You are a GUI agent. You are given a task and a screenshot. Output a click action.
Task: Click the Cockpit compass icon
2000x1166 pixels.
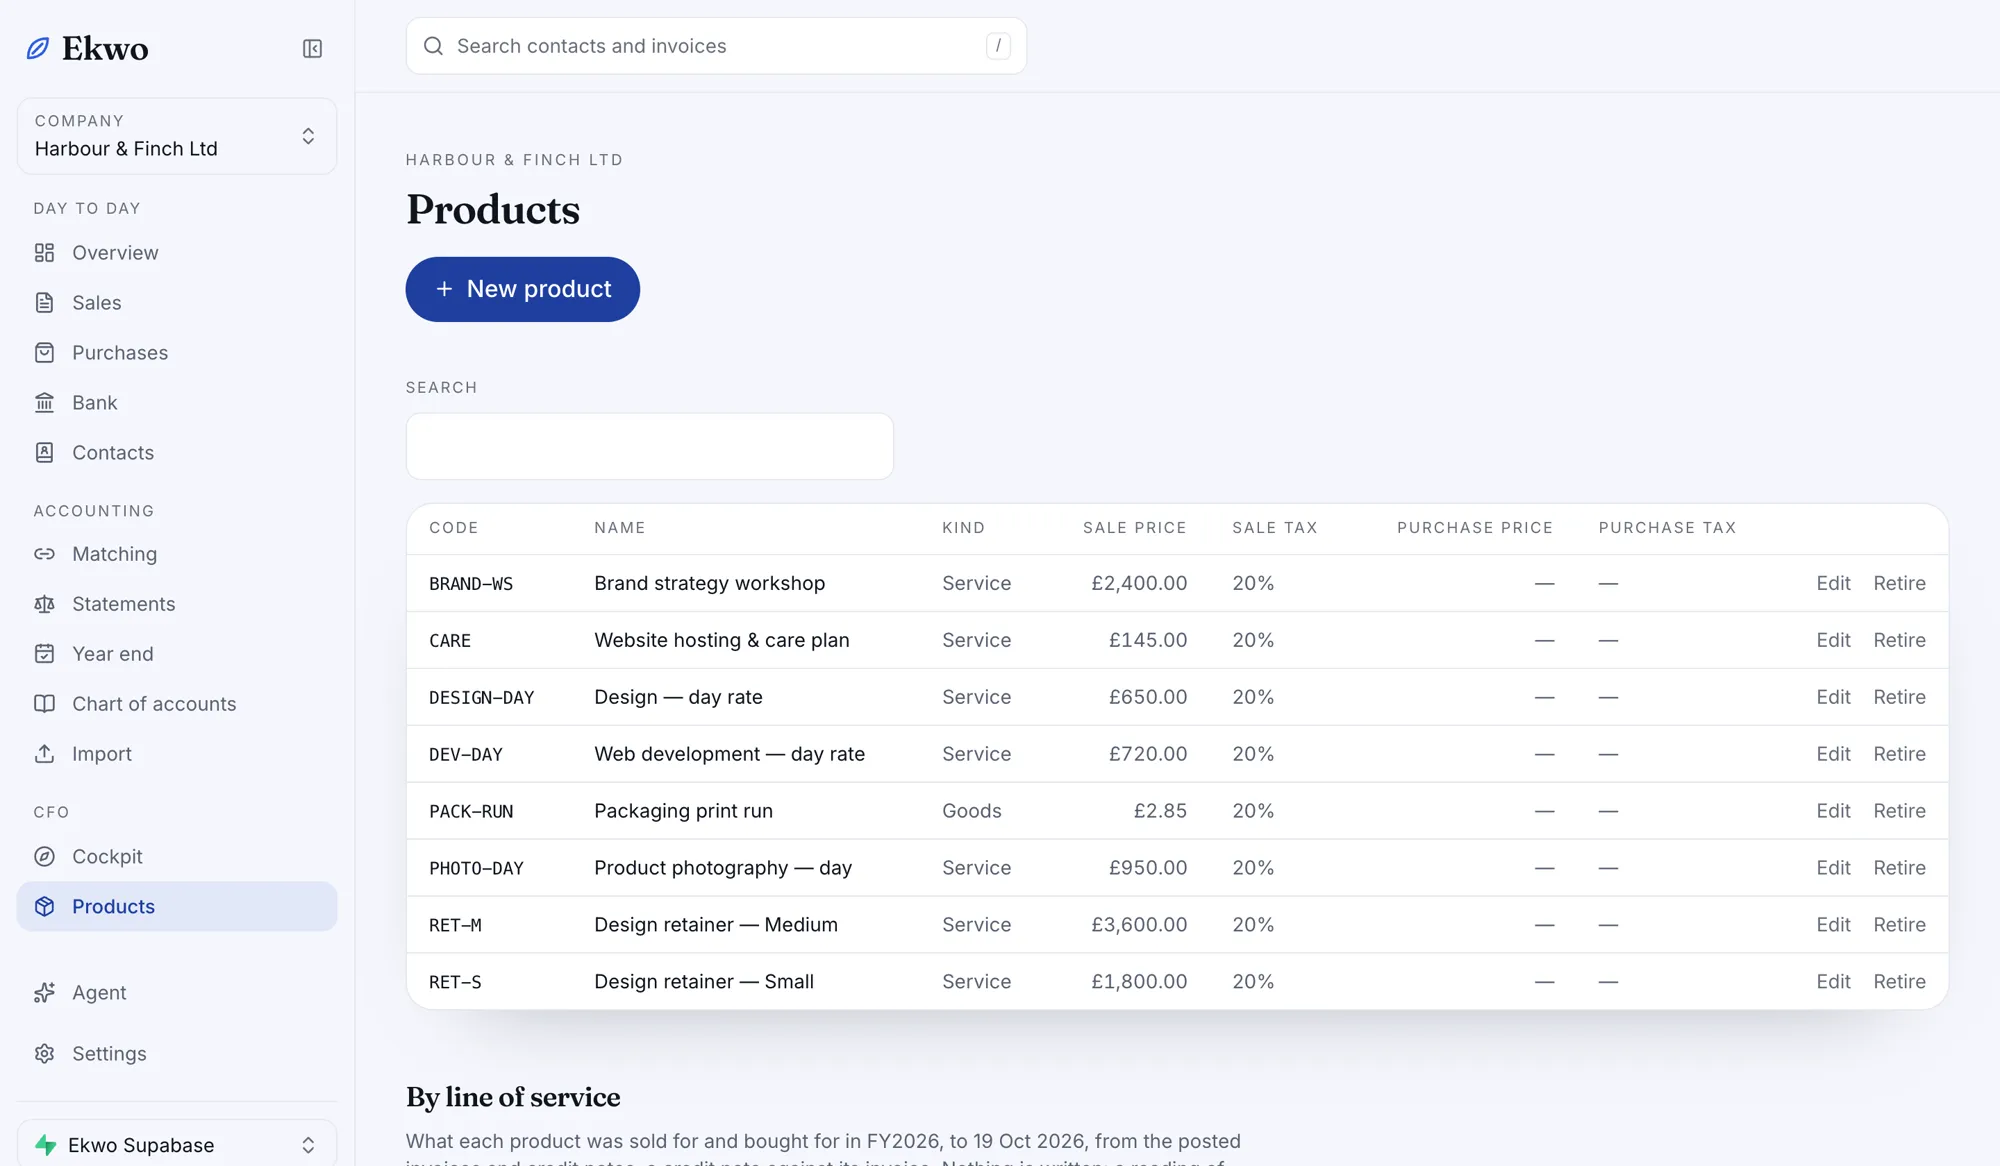(44, 857)
